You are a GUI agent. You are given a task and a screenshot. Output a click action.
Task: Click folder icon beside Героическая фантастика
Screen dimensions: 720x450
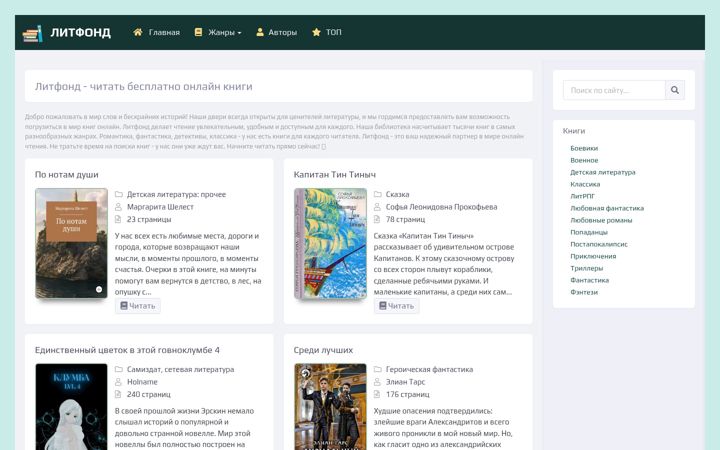click(377, 369)
